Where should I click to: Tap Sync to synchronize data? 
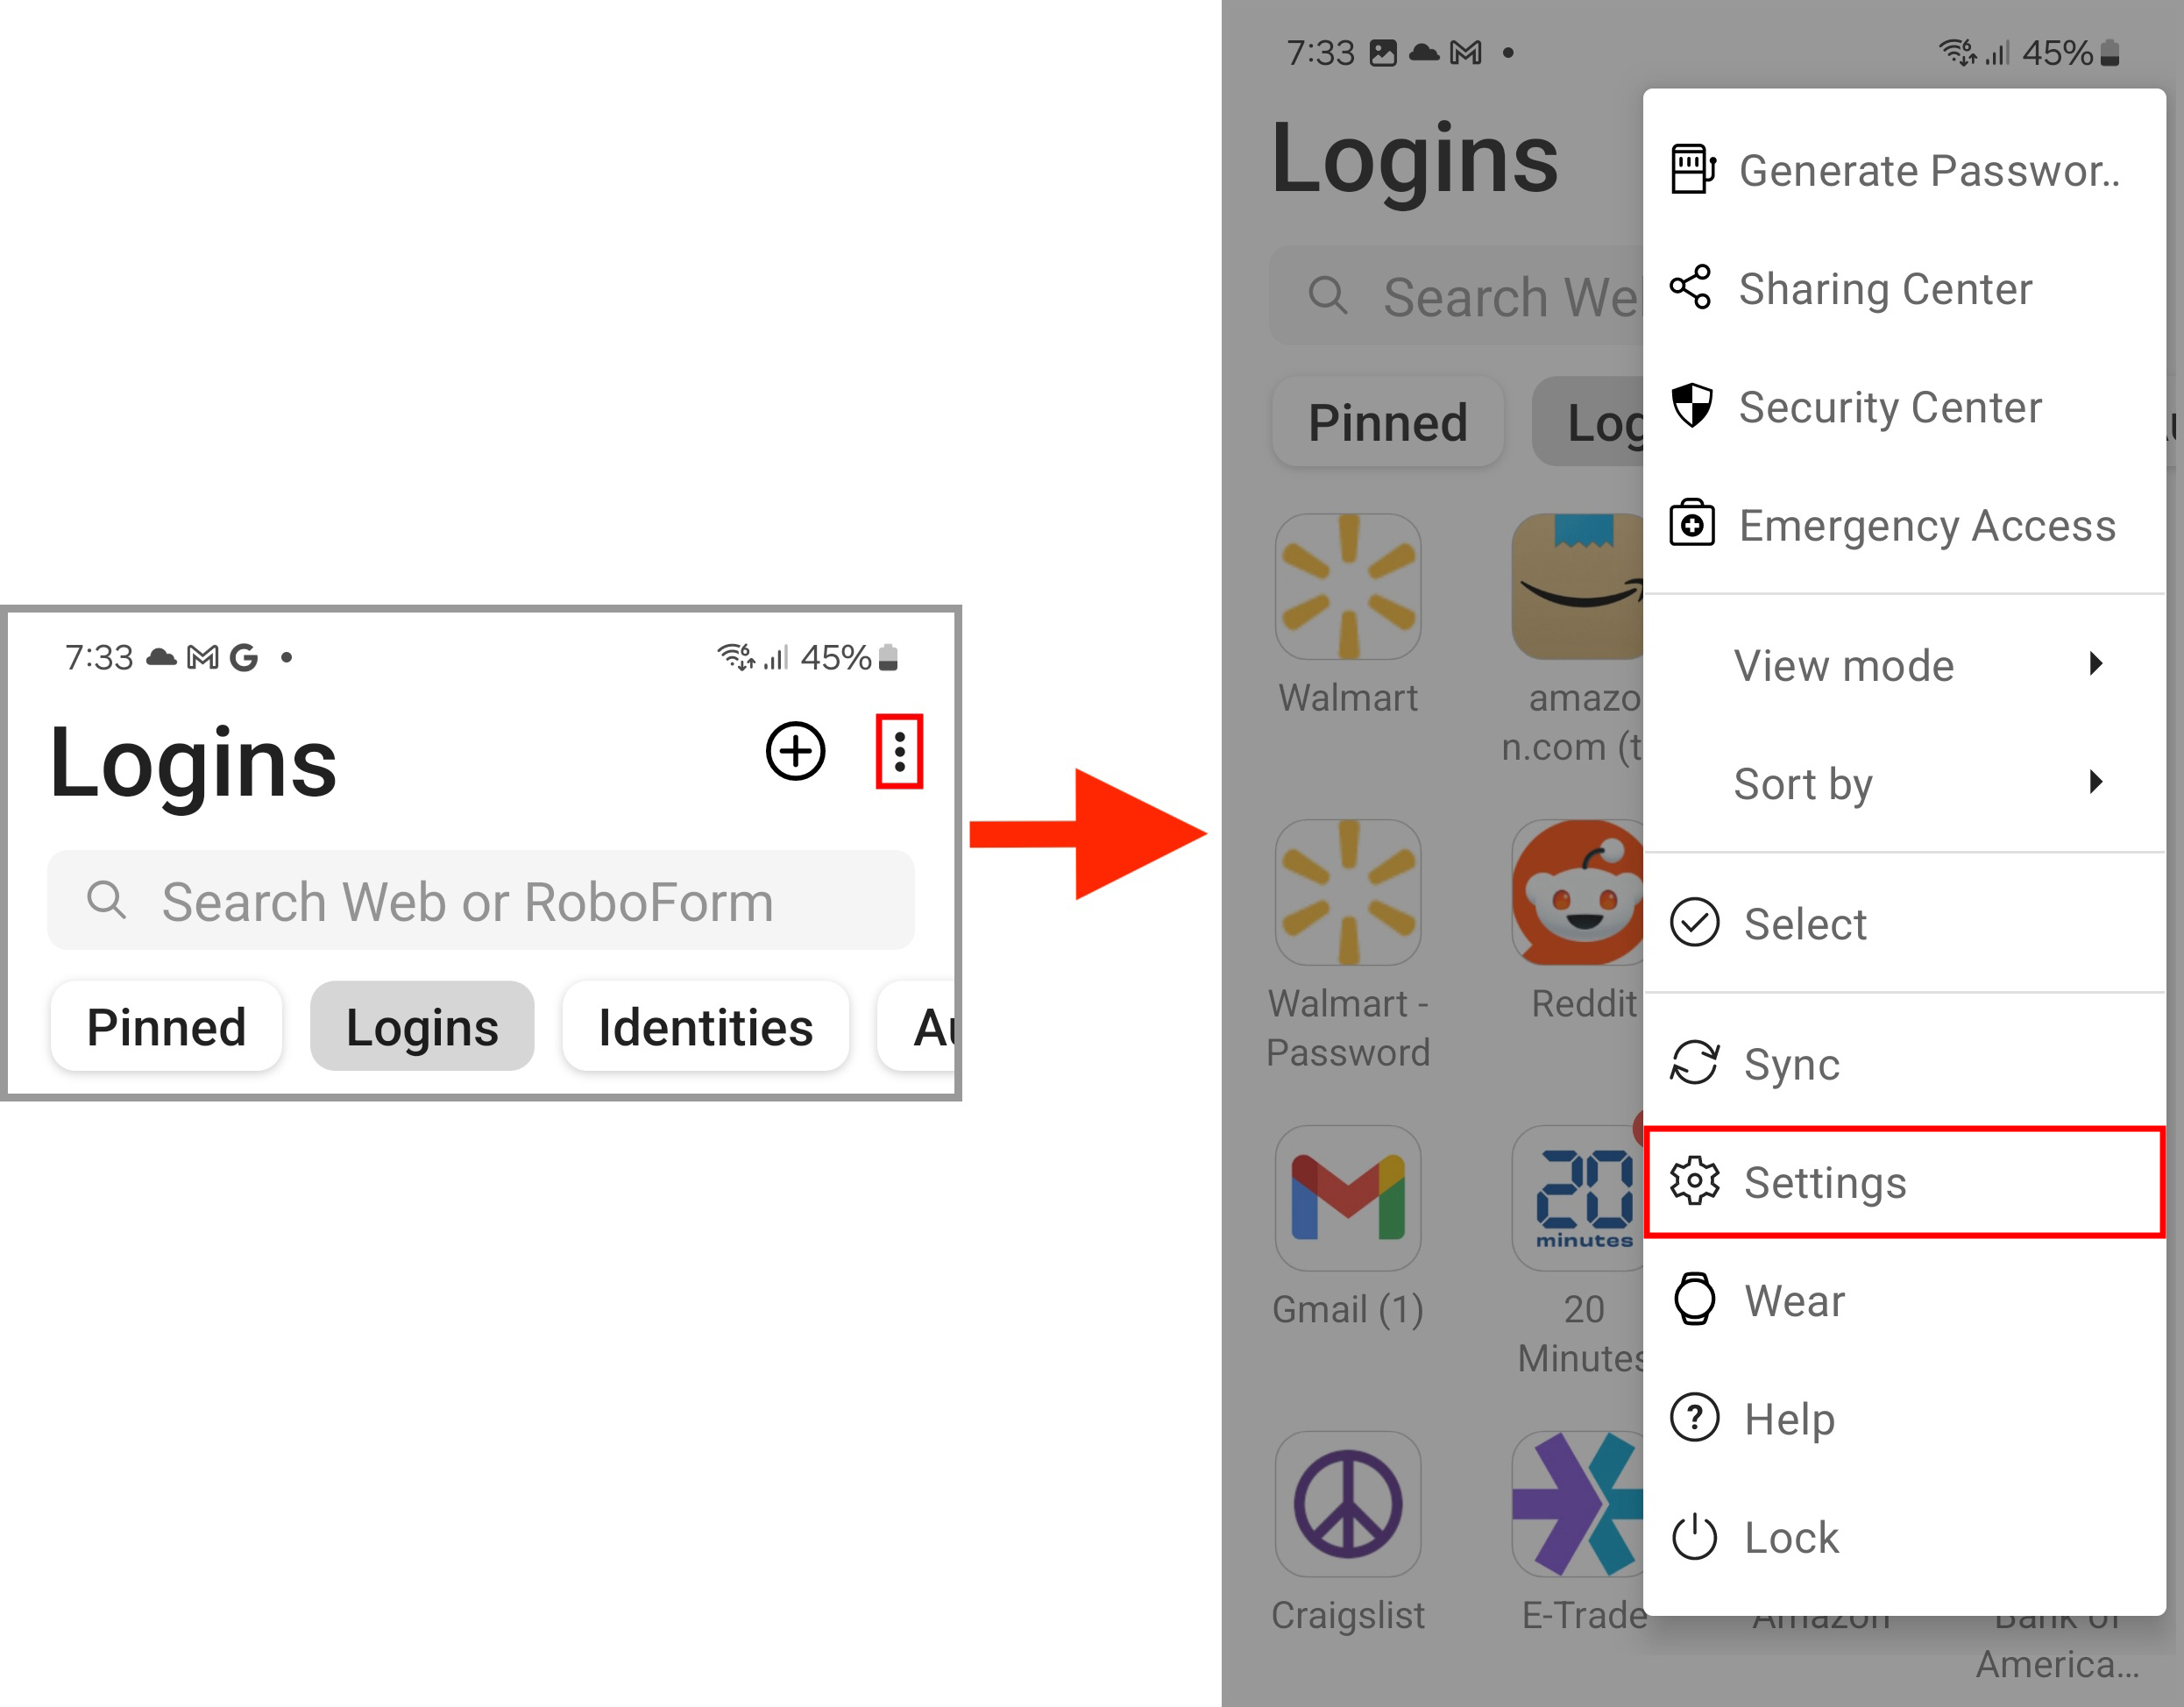(1902, 1064)
